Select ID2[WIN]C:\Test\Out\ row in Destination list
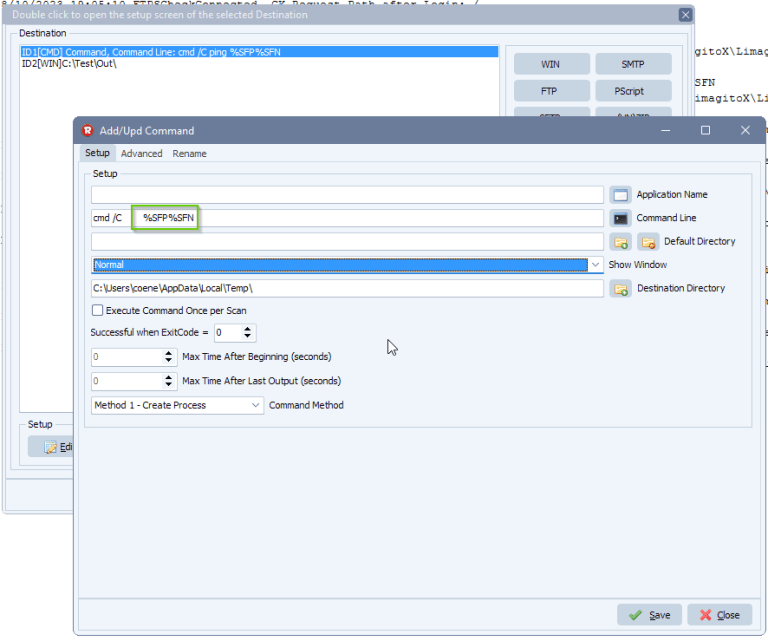768x641 pixels. 259,64
